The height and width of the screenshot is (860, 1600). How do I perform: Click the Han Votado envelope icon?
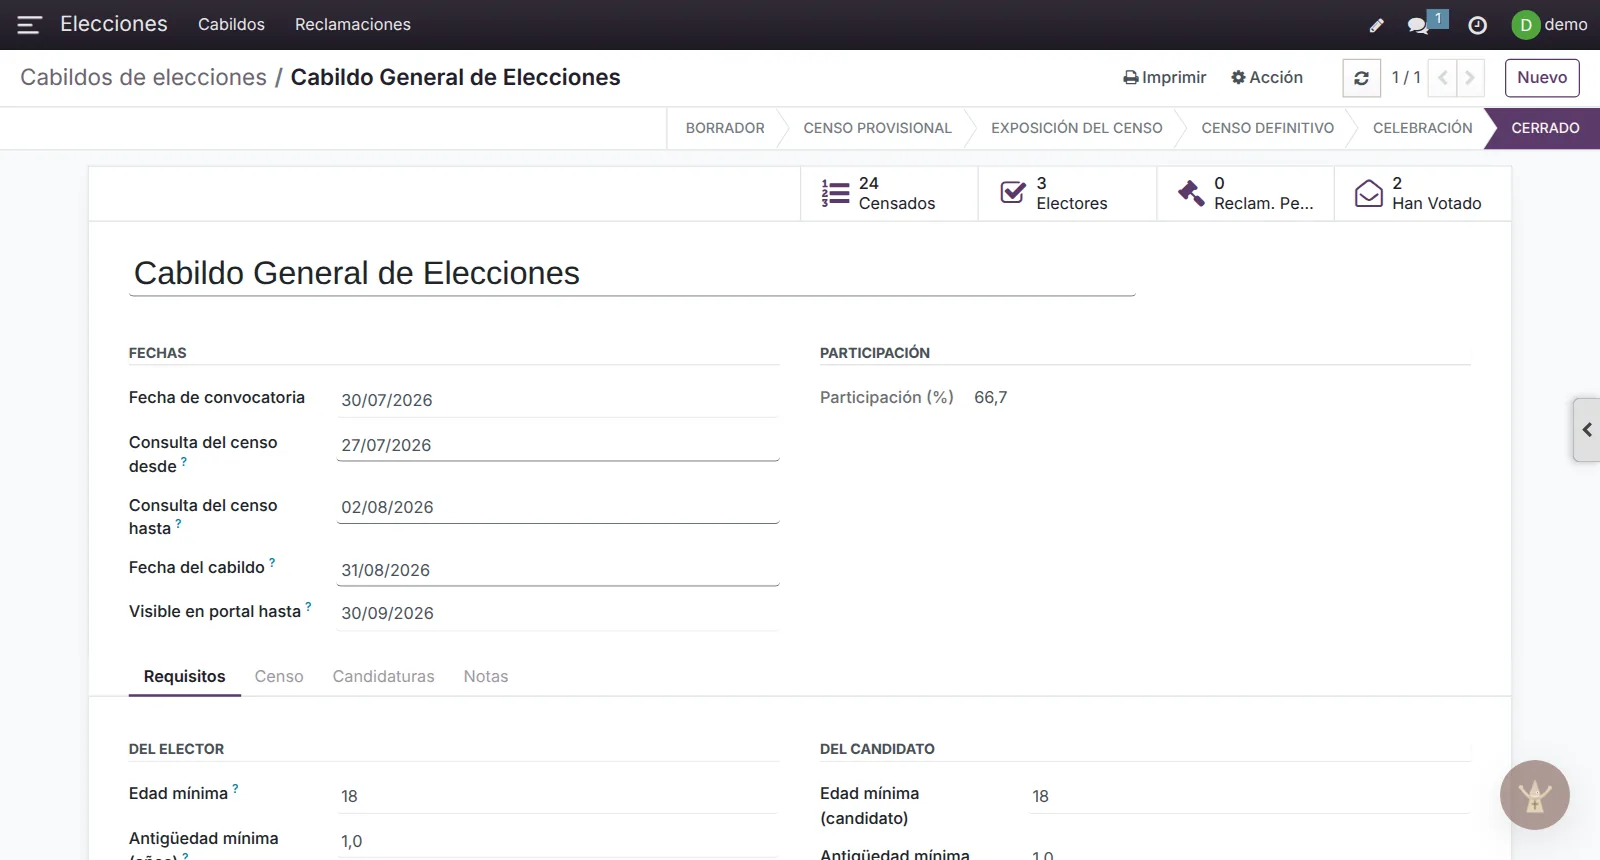1369,193
